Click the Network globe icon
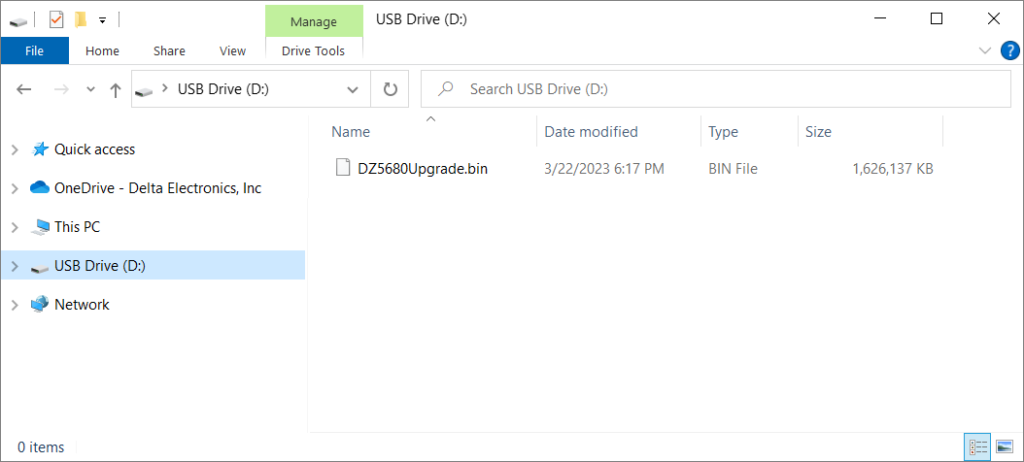Viewport: 1024px width, 462px height. [x=40, y=305]
